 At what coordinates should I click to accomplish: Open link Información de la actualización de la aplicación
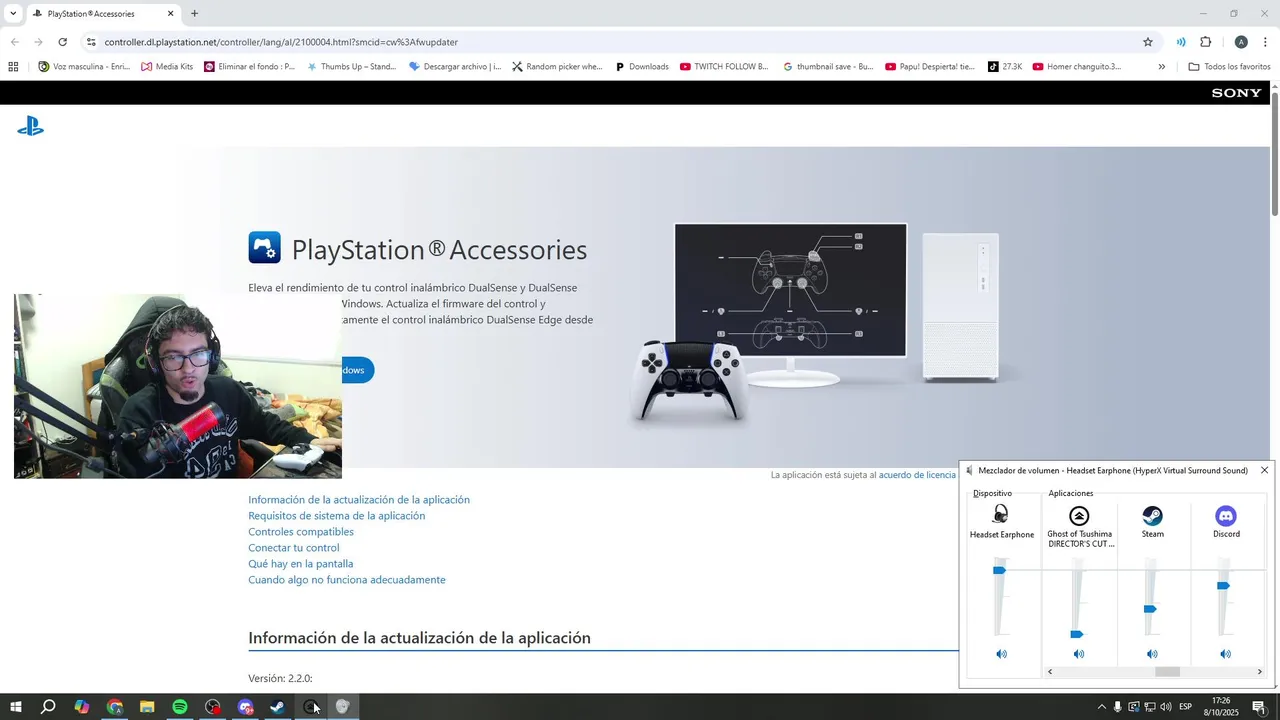[359, 500]
